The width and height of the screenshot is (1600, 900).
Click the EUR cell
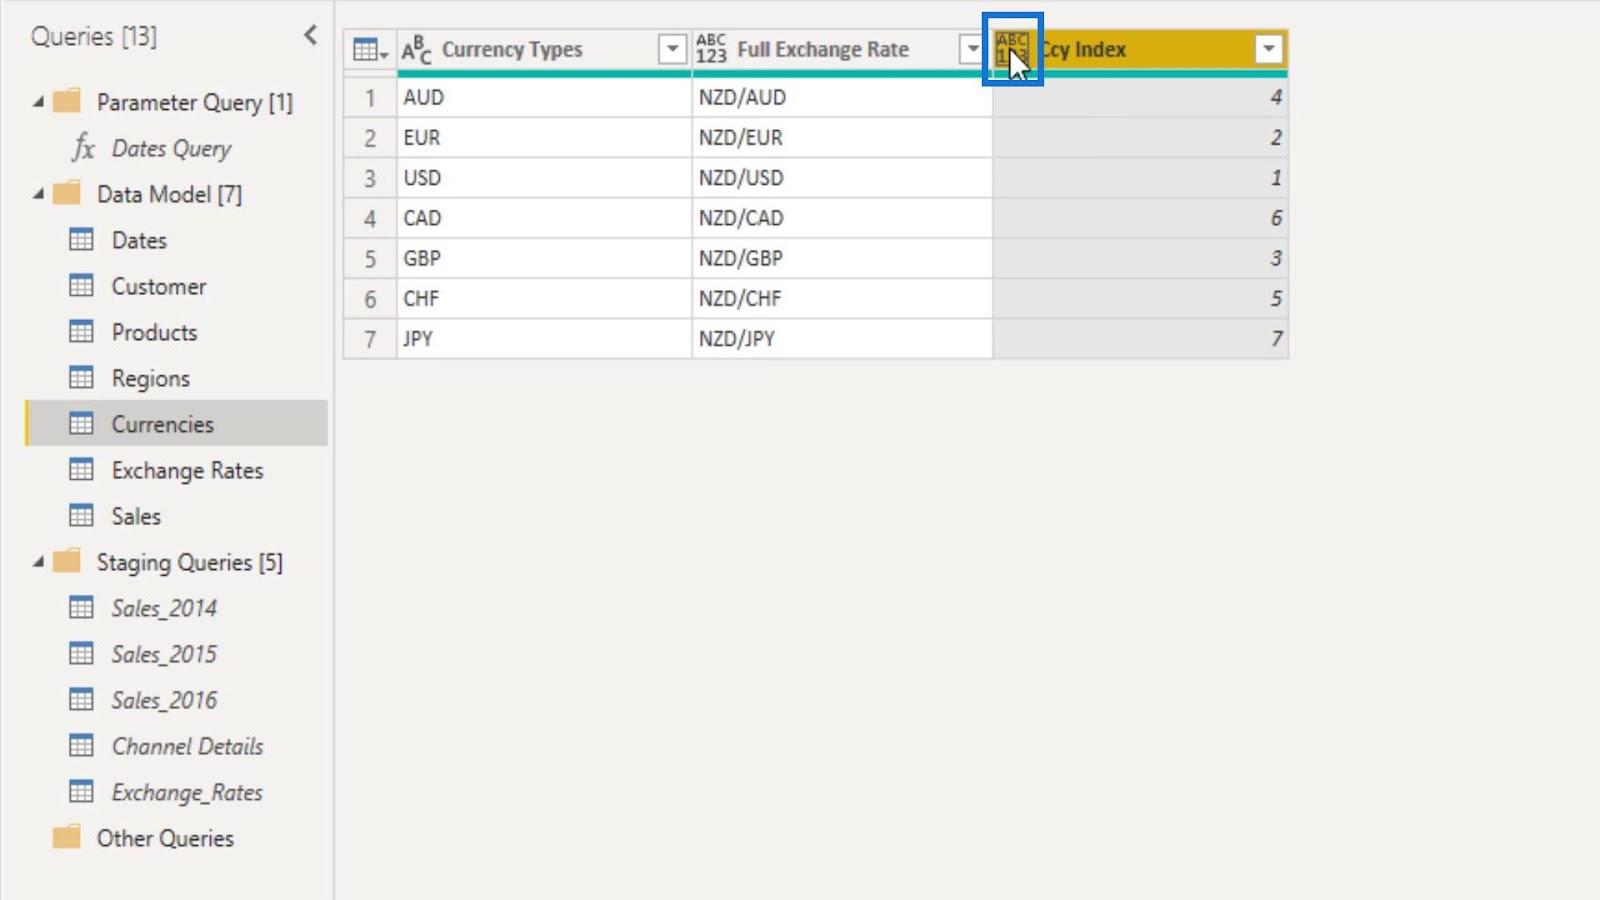[x=544, y=137]
